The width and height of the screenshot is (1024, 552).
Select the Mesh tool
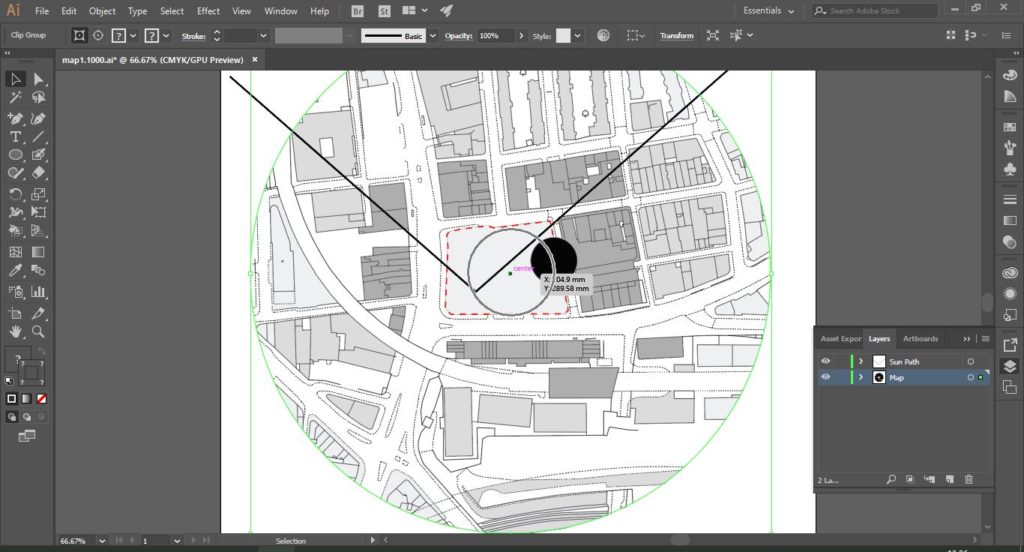(x=15, y=252)
